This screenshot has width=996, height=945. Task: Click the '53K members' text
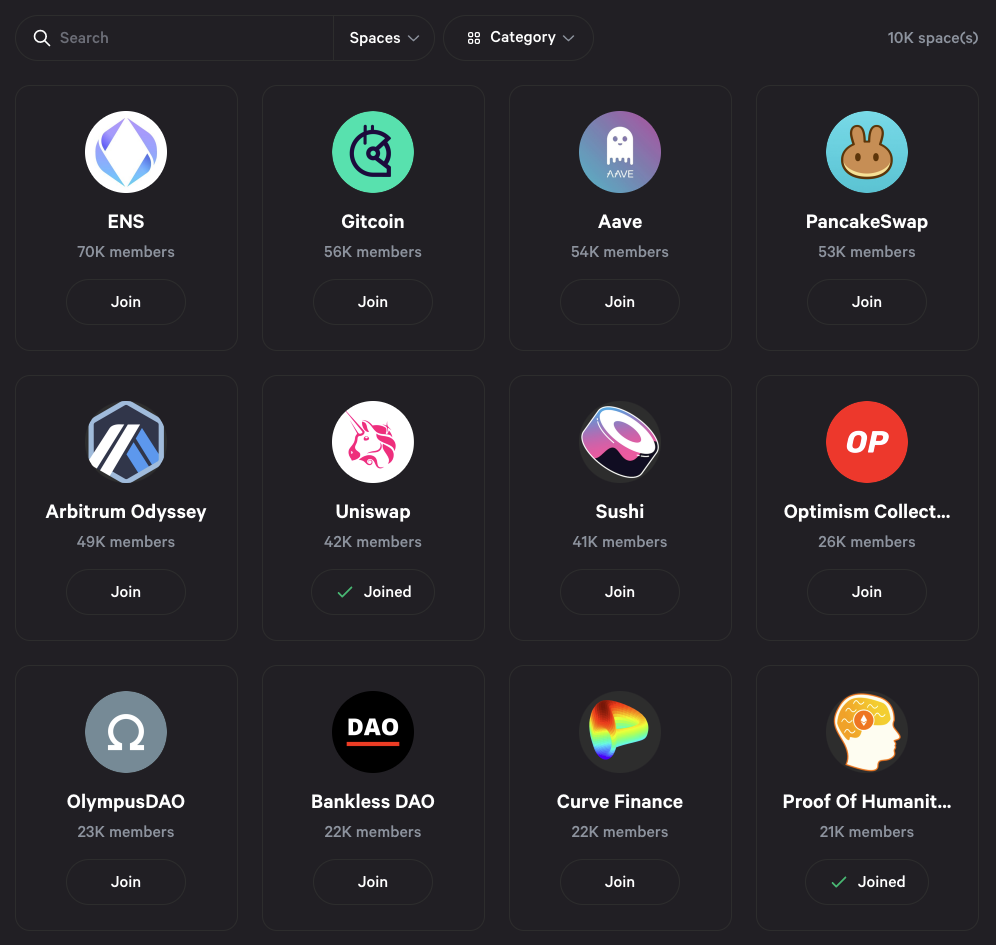(x=867, y=252)
